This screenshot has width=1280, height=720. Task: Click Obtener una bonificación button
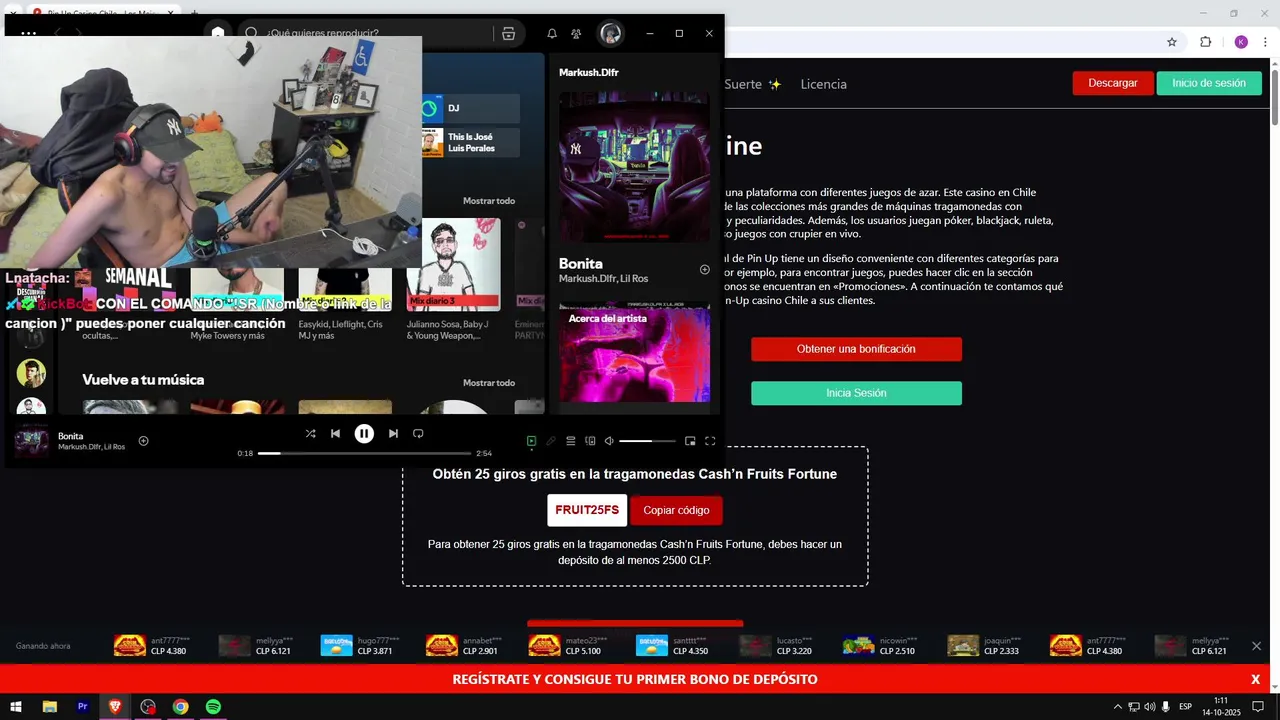tap(856, 349)
